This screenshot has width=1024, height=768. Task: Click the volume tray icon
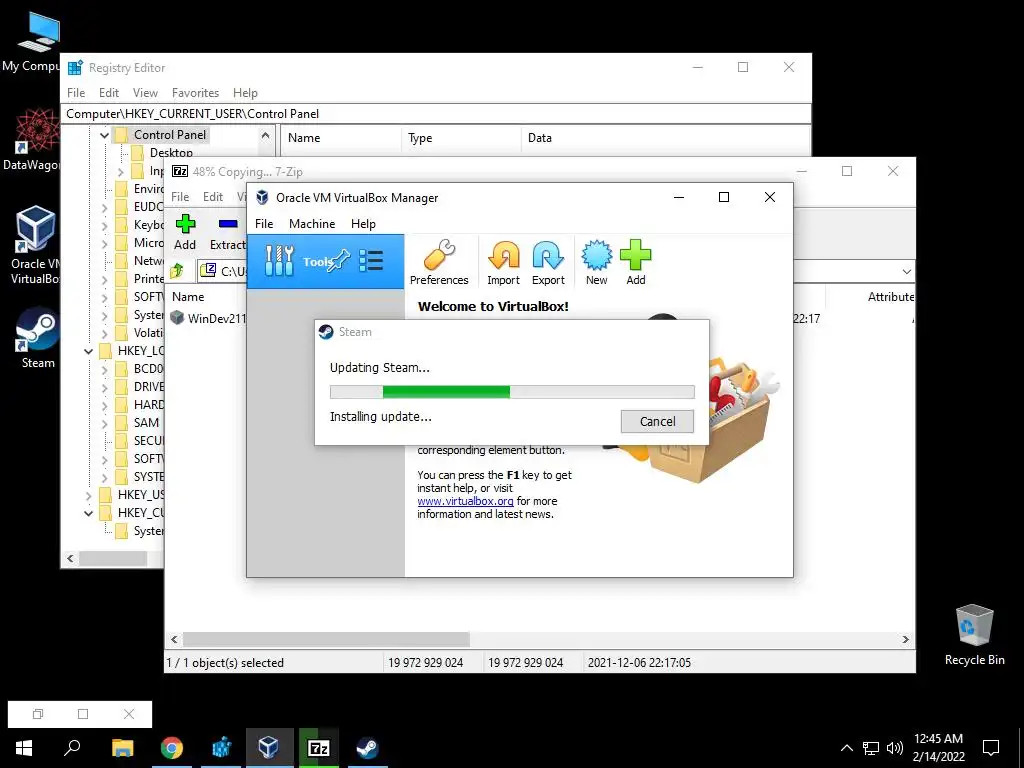[895, 748]
